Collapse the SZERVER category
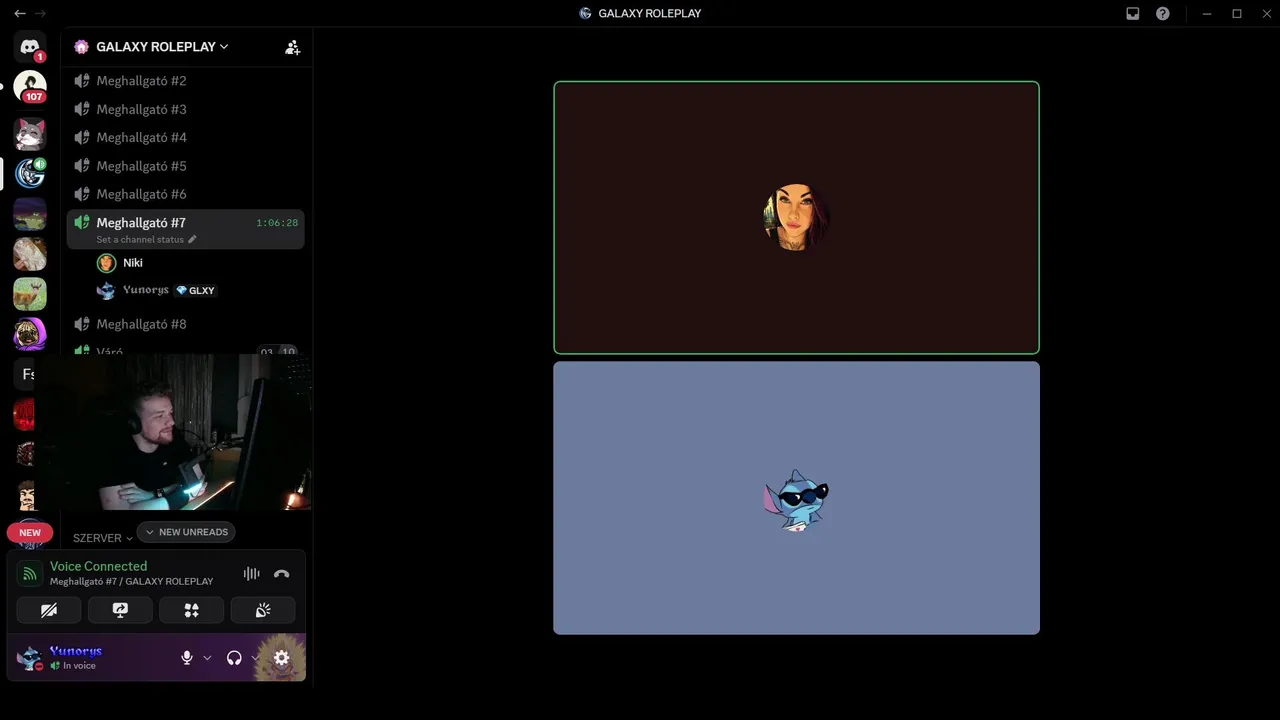Image resolution: width=1280 pixels, height=720 pixels. 102,538
